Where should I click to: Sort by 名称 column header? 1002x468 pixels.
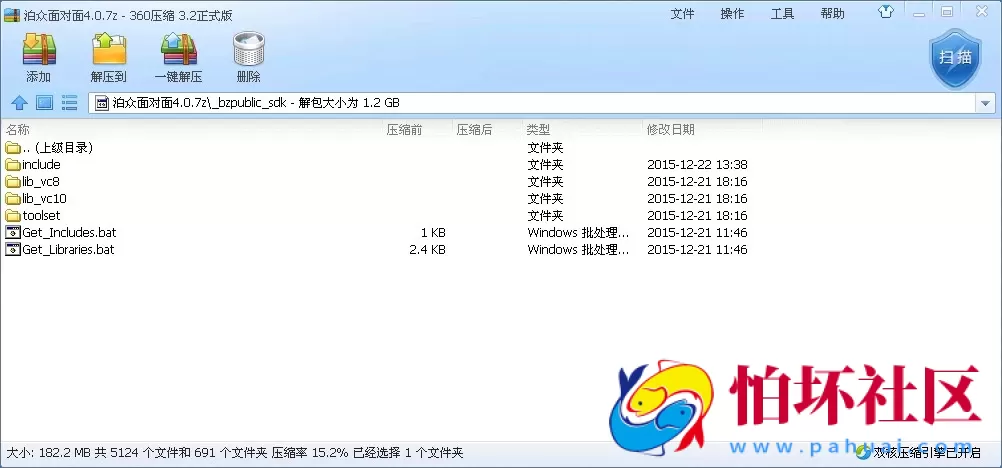coord(18,130)
